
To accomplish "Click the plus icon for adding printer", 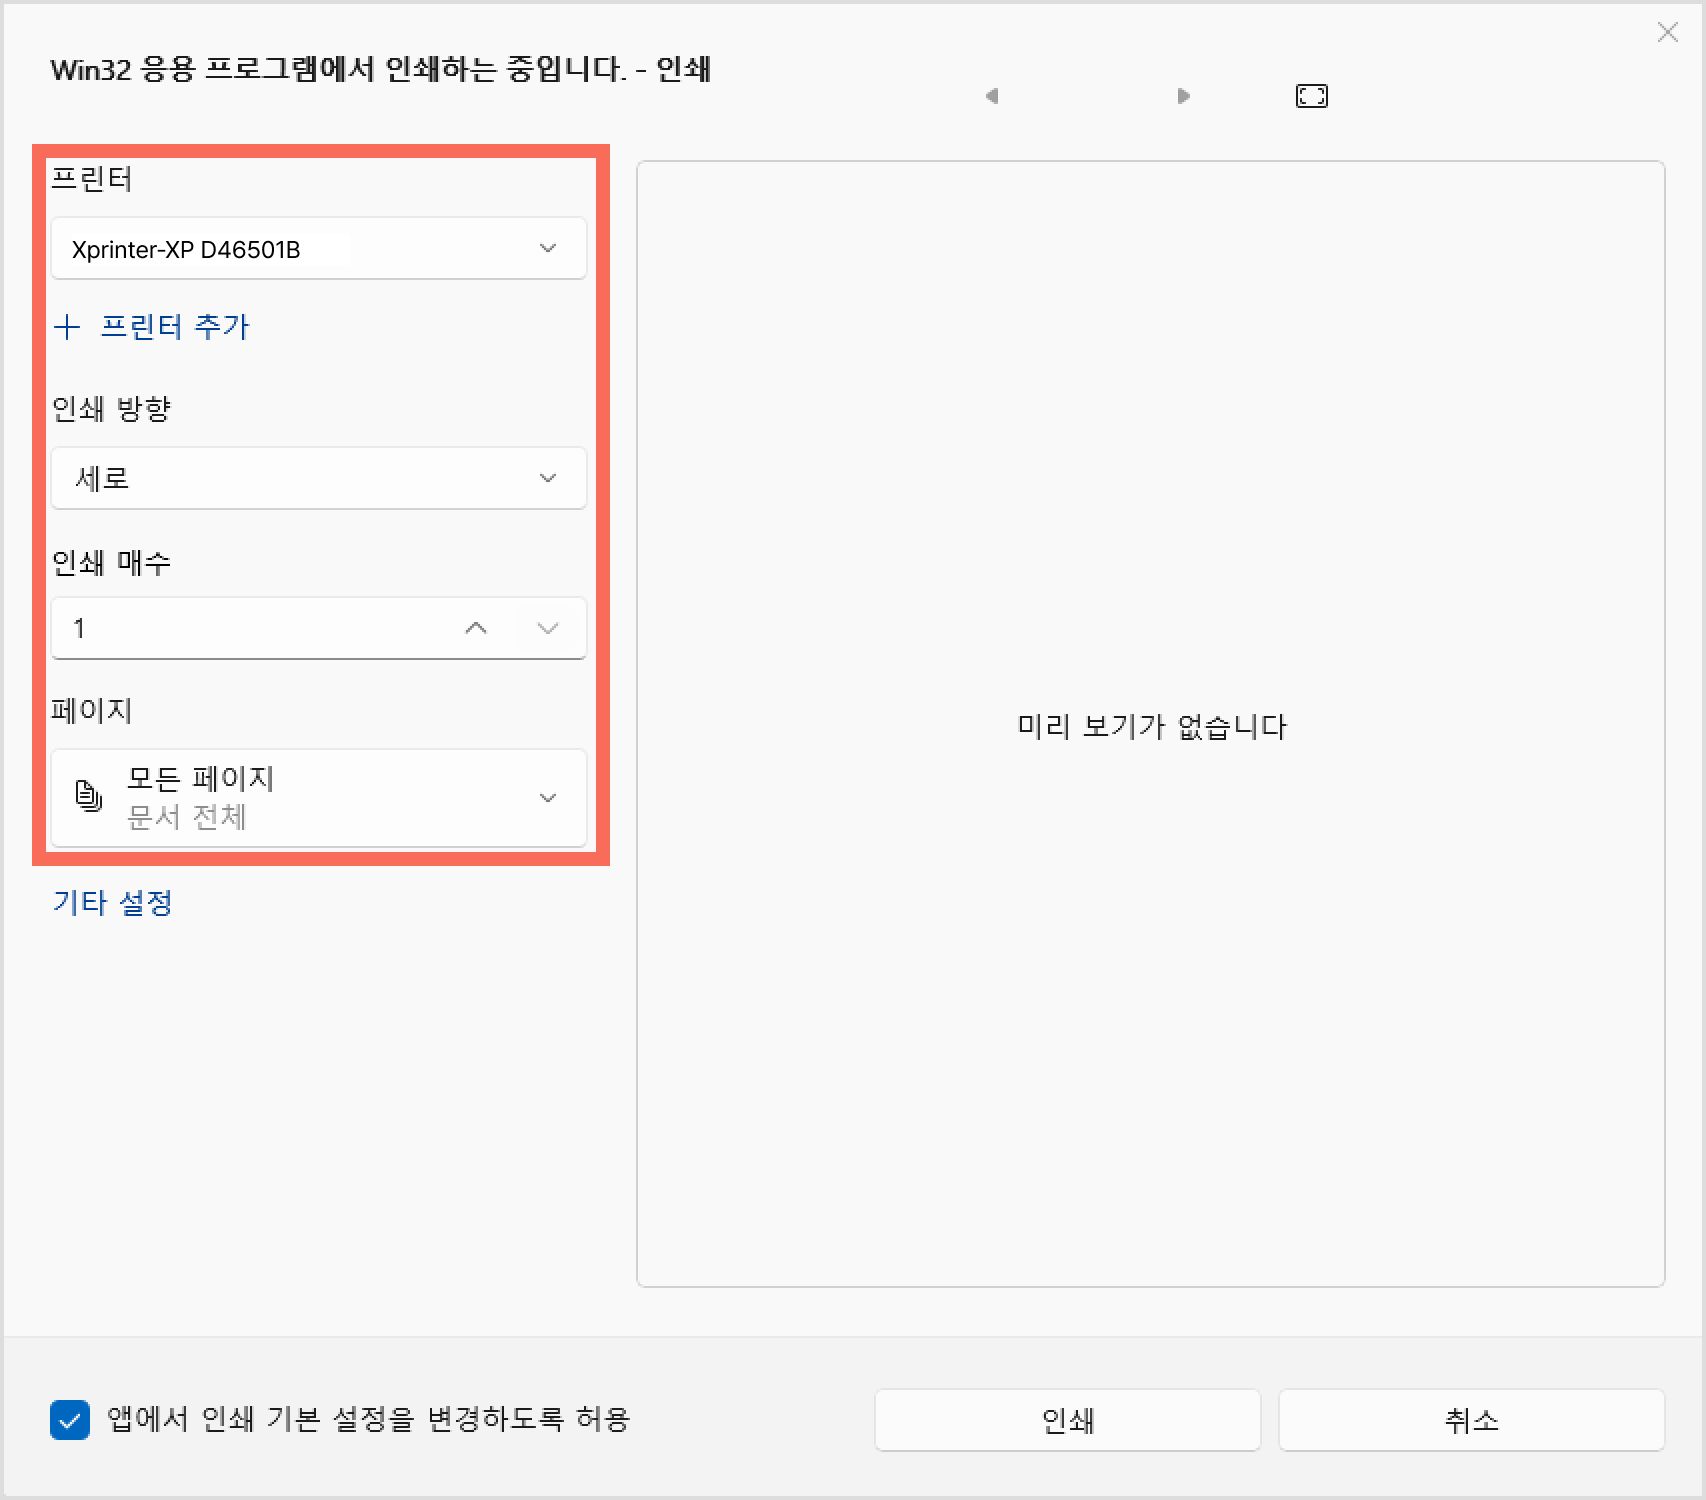I will pos(67,327).
